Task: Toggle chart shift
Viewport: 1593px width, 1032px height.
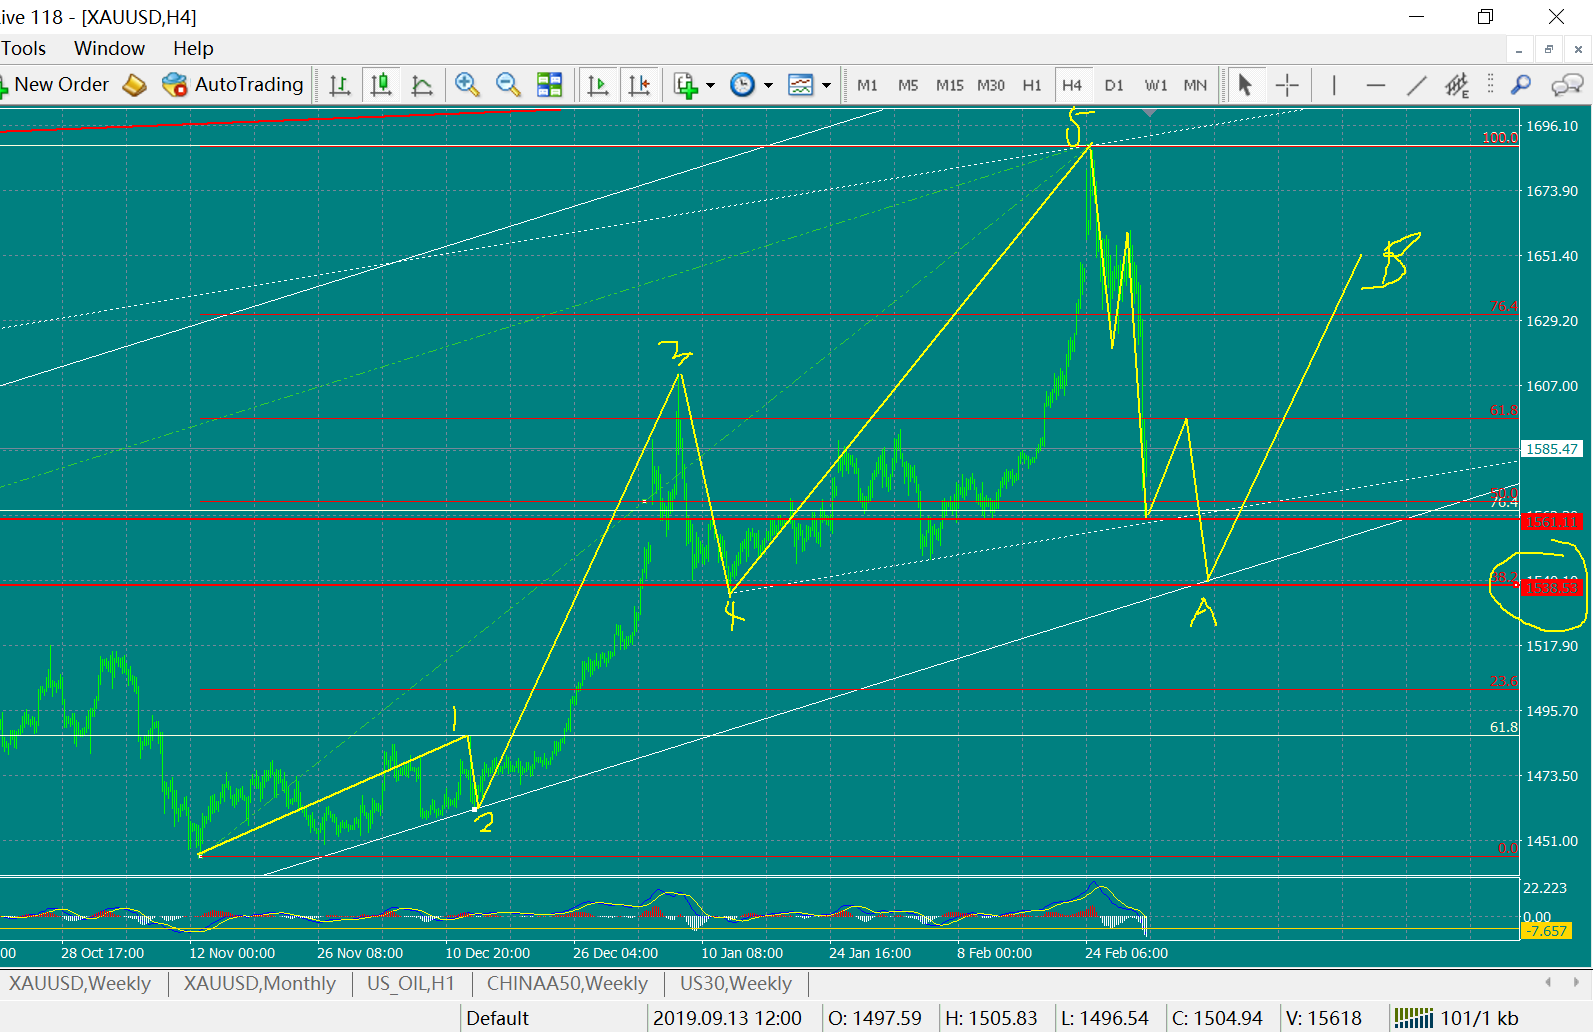Action: (x=639, y=85)
